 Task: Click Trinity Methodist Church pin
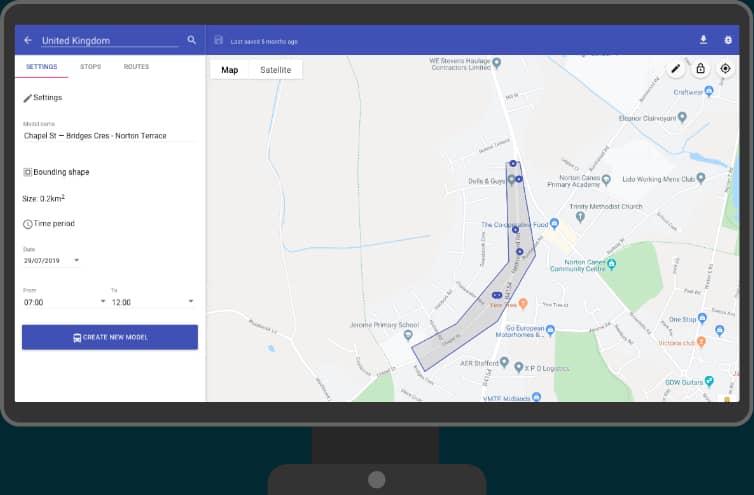580,217
